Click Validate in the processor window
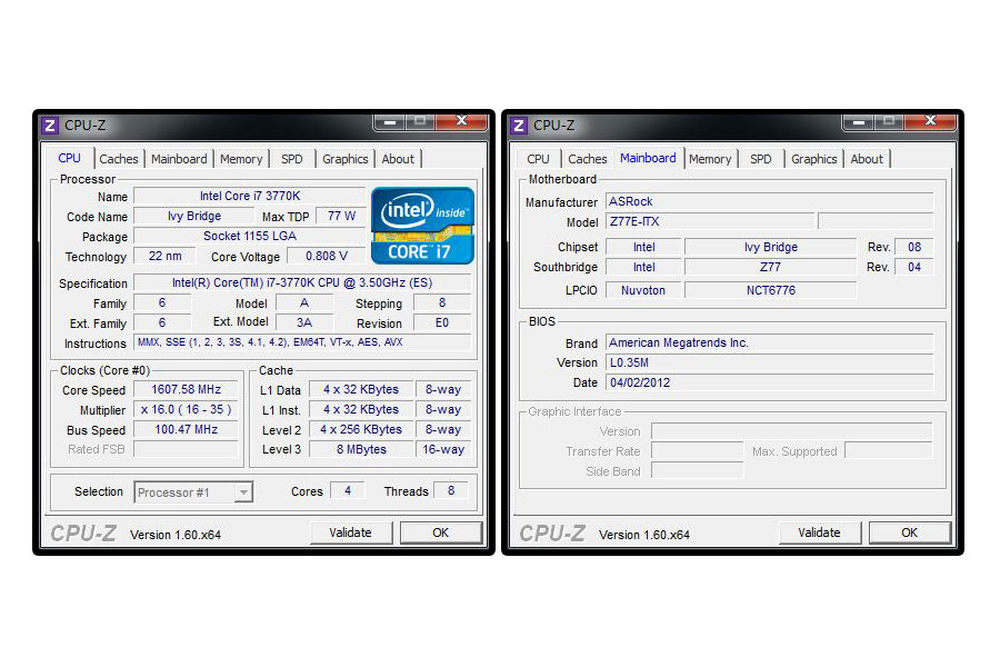Image resolution: width=1000 pixels, height=667 pixels. 351,532
